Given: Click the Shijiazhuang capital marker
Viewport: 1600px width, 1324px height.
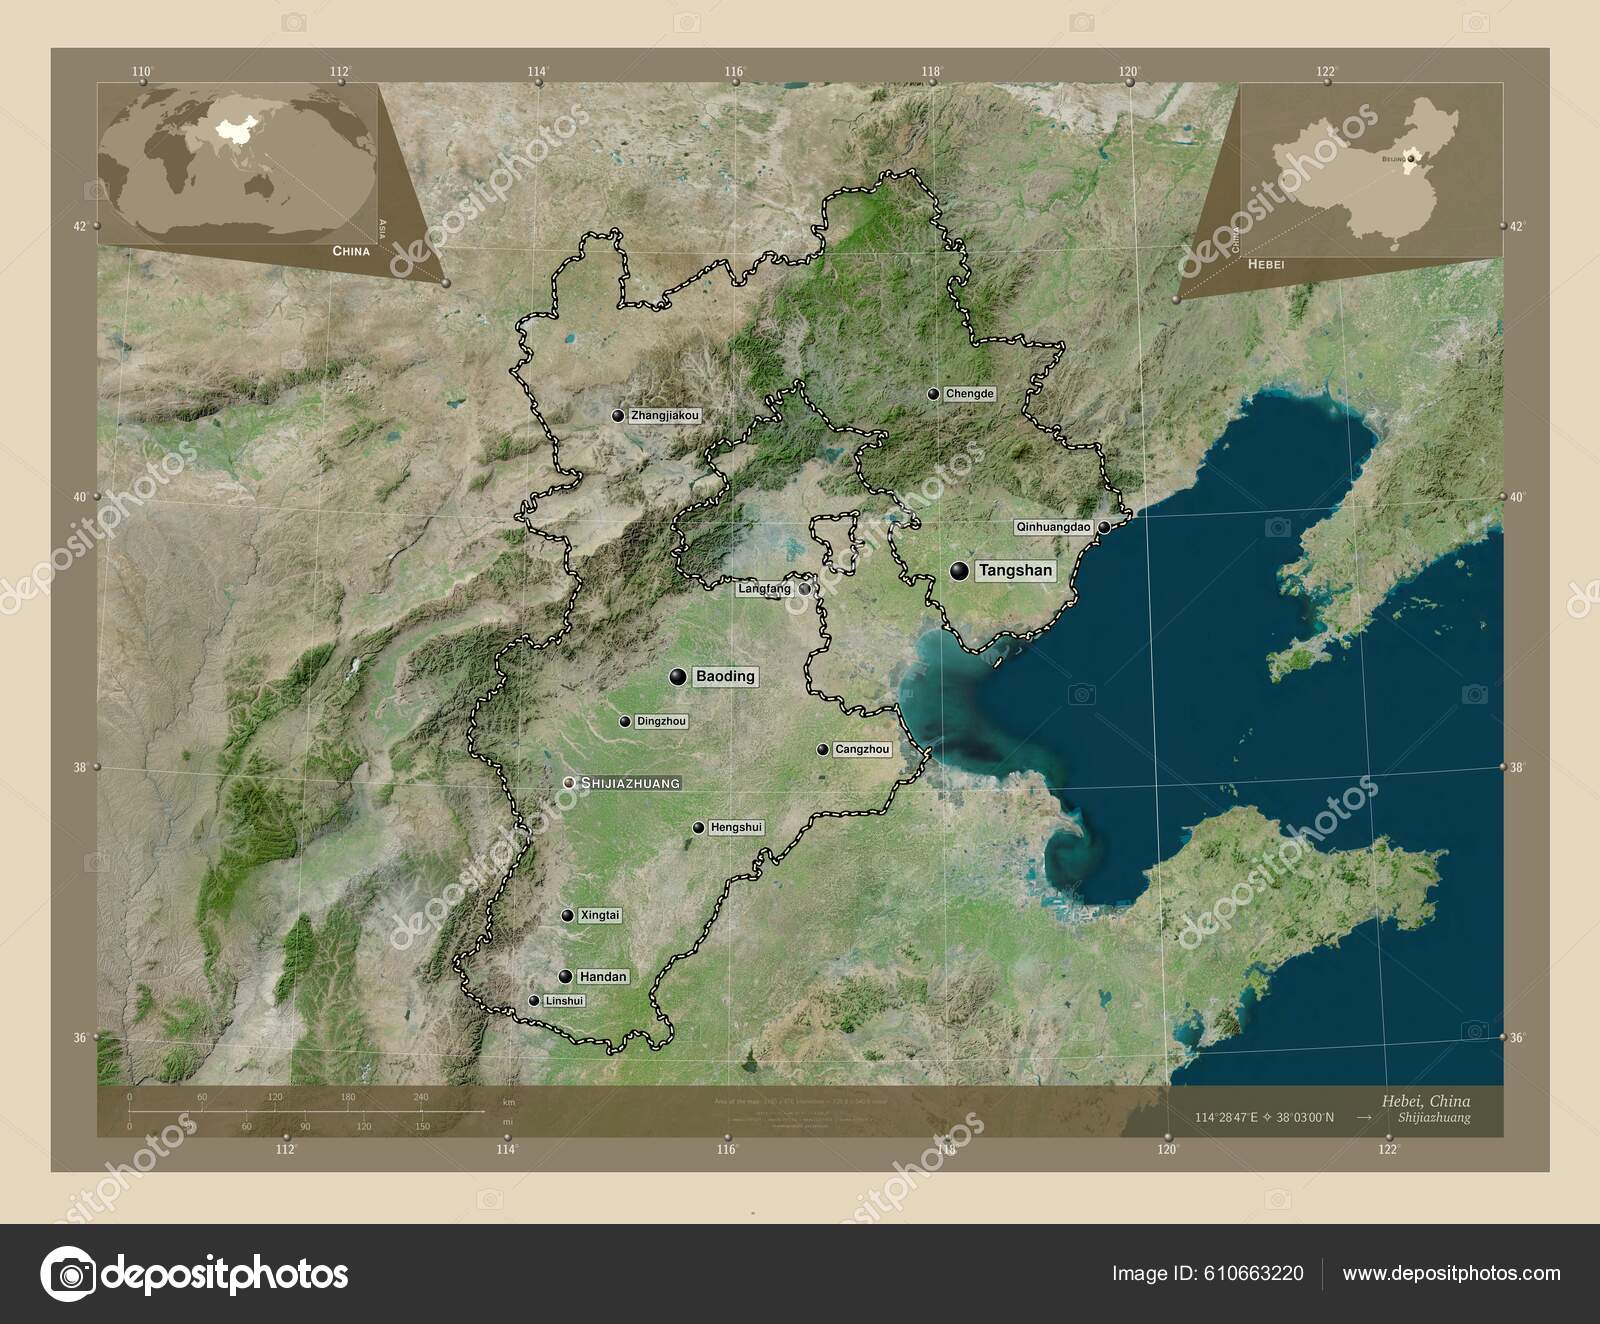Looking at the screenshot, I should point(572,784).
